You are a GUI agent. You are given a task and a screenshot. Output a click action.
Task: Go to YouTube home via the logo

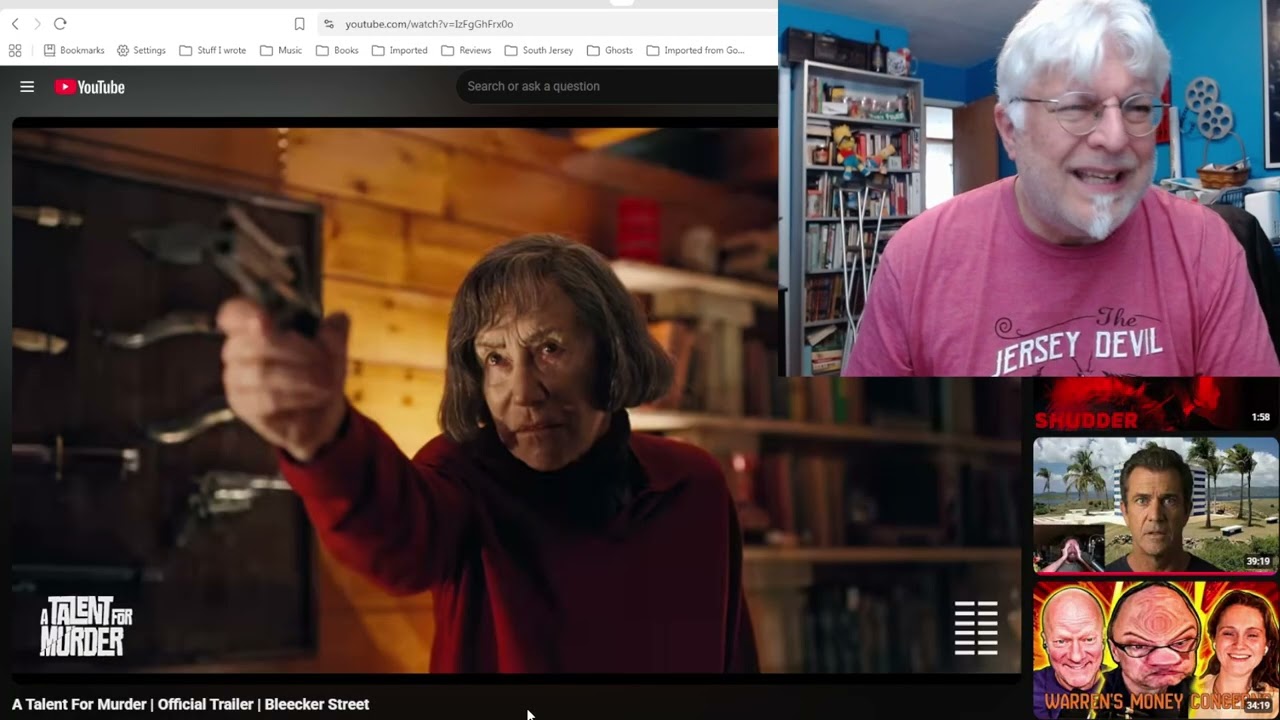coord(90,87)
